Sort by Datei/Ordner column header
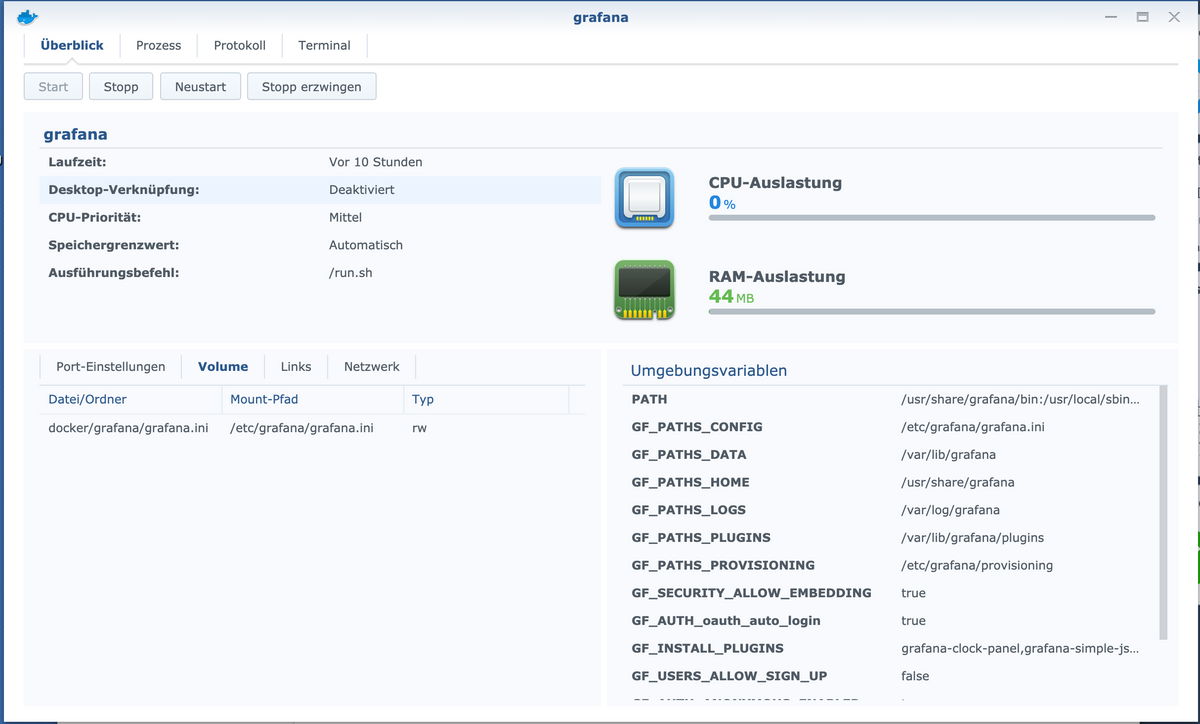The height and width of the screenshot is (724, 1200). [131, 399]
